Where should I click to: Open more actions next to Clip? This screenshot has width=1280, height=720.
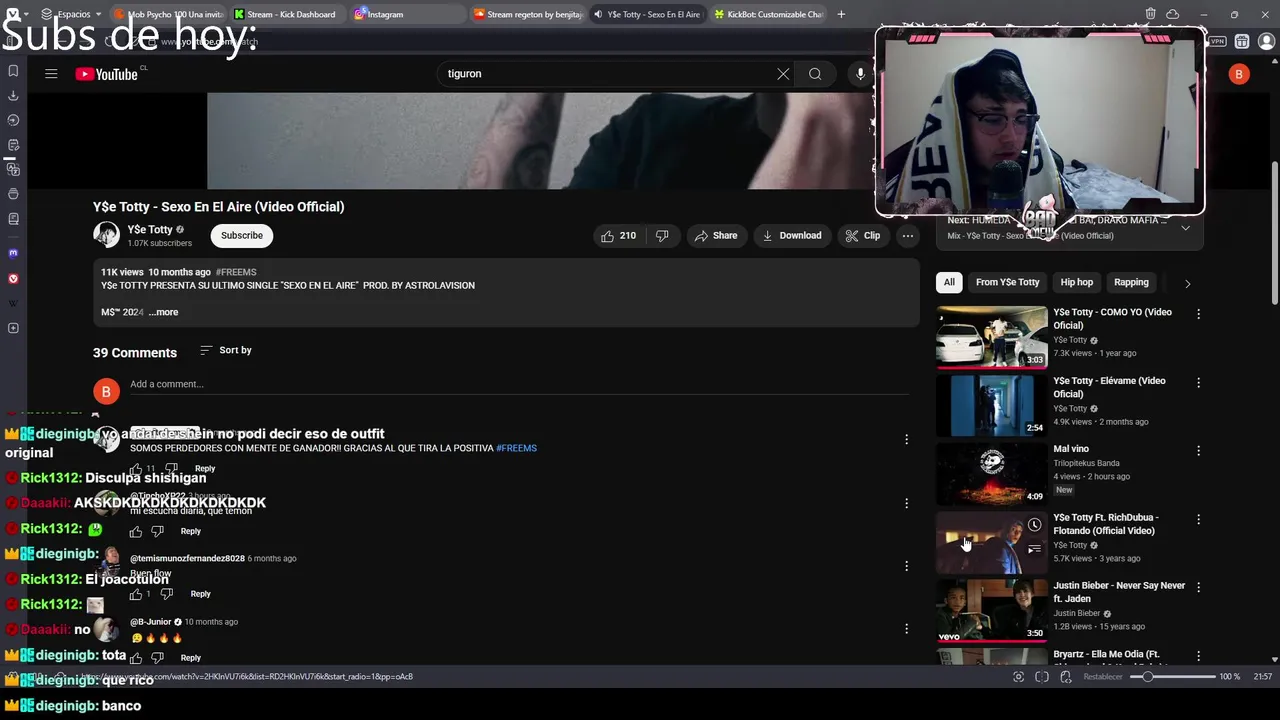907,236
